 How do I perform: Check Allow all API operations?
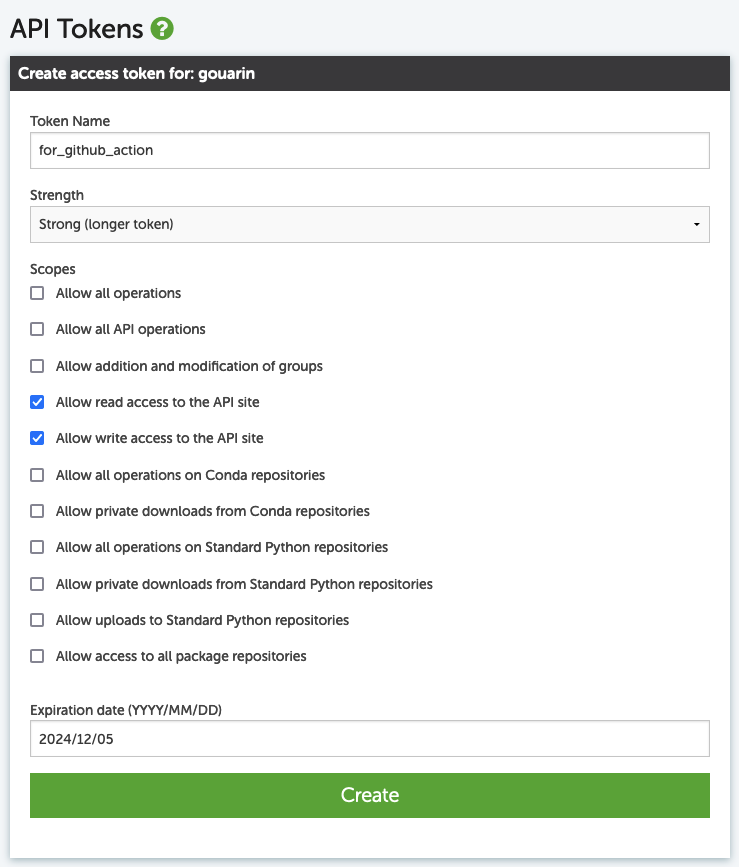point(37,330)
